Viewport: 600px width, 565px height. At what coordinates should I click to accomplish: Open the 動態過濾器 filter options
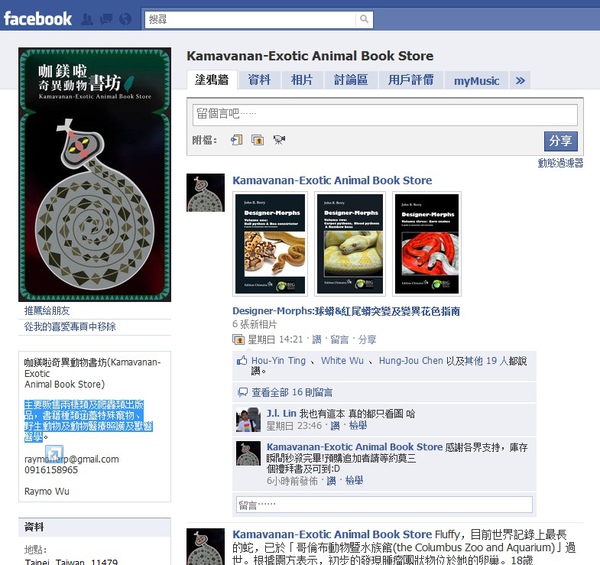(561, 163)
